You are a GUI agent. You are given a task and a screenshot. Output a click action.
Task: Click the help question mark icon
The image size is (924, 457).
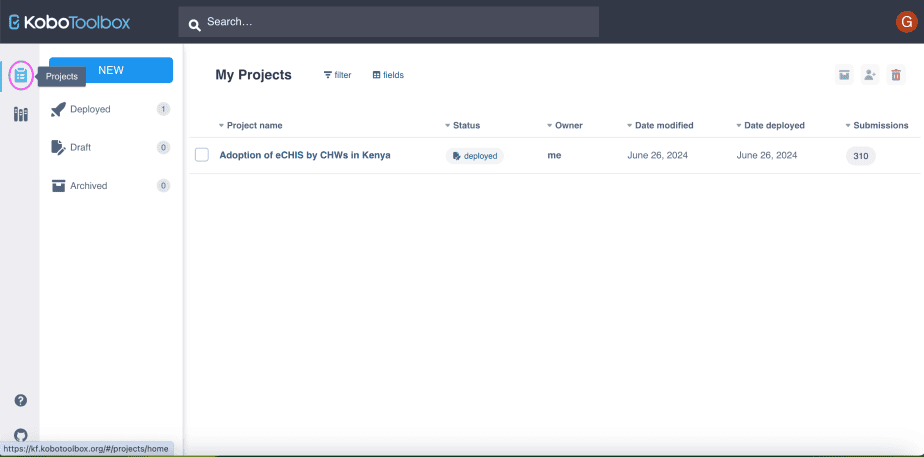pyautogui.click(x=21, y=400)
